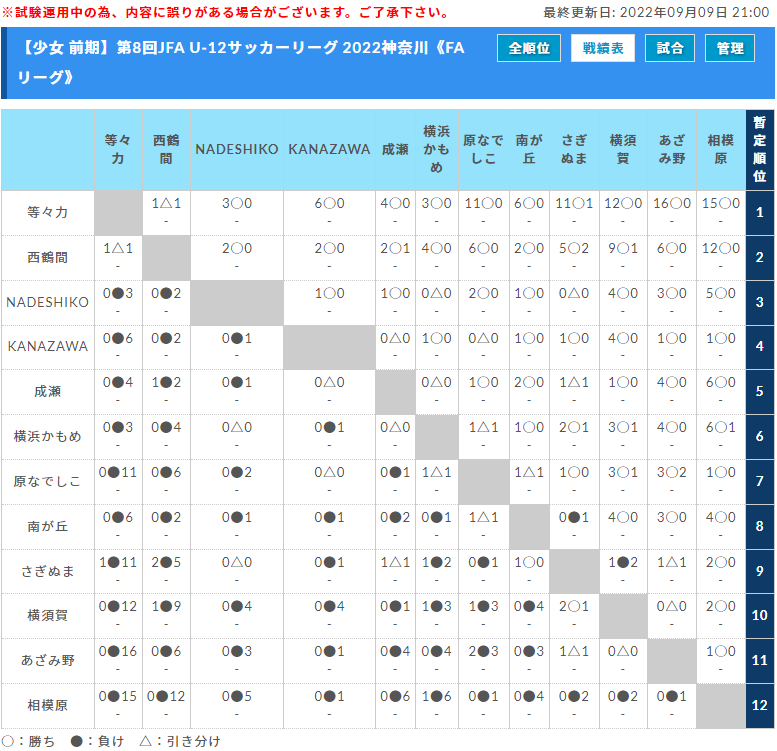
Task: Click 相模原 vs 西鶴間 result 0●12
Action: coord(166,697)
